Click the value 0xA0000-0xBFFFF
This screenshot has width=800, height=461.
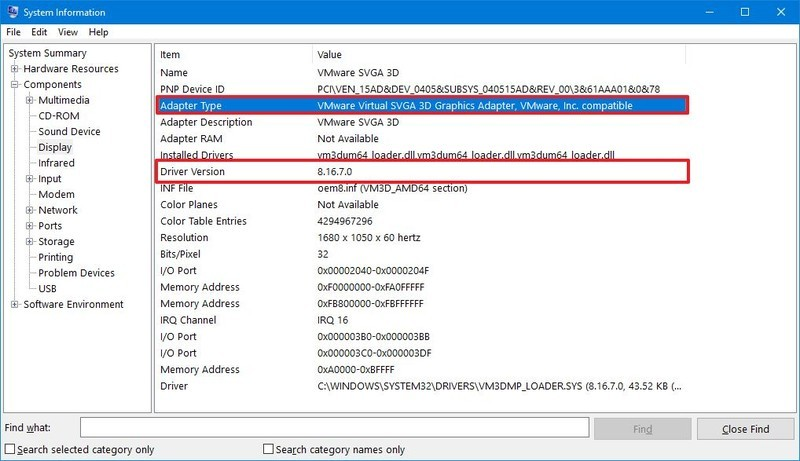click(356, 370)
